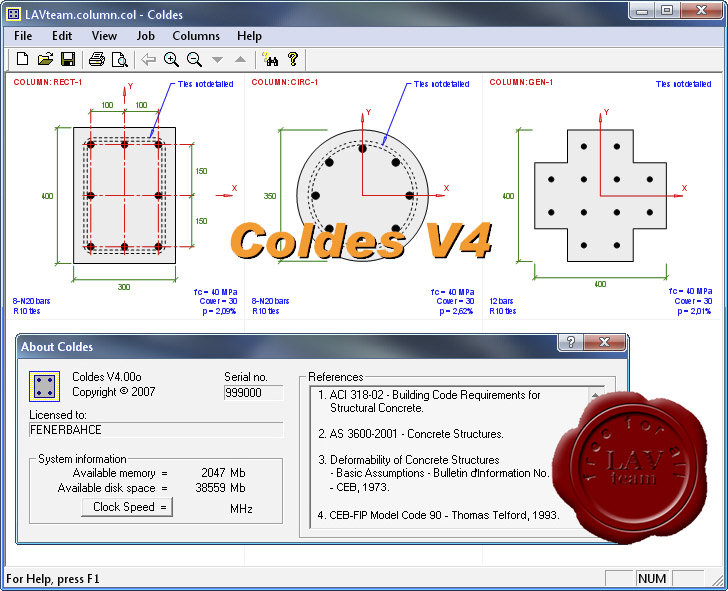
Task: Select the COLUMN:RECT-1 rectangular section drawing
Action: tap(124, 195)
